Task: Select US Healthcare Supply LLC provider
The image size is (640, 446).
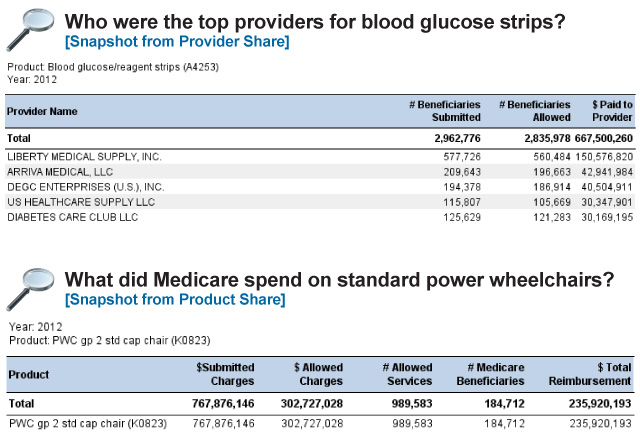Action: coord(81,202)
